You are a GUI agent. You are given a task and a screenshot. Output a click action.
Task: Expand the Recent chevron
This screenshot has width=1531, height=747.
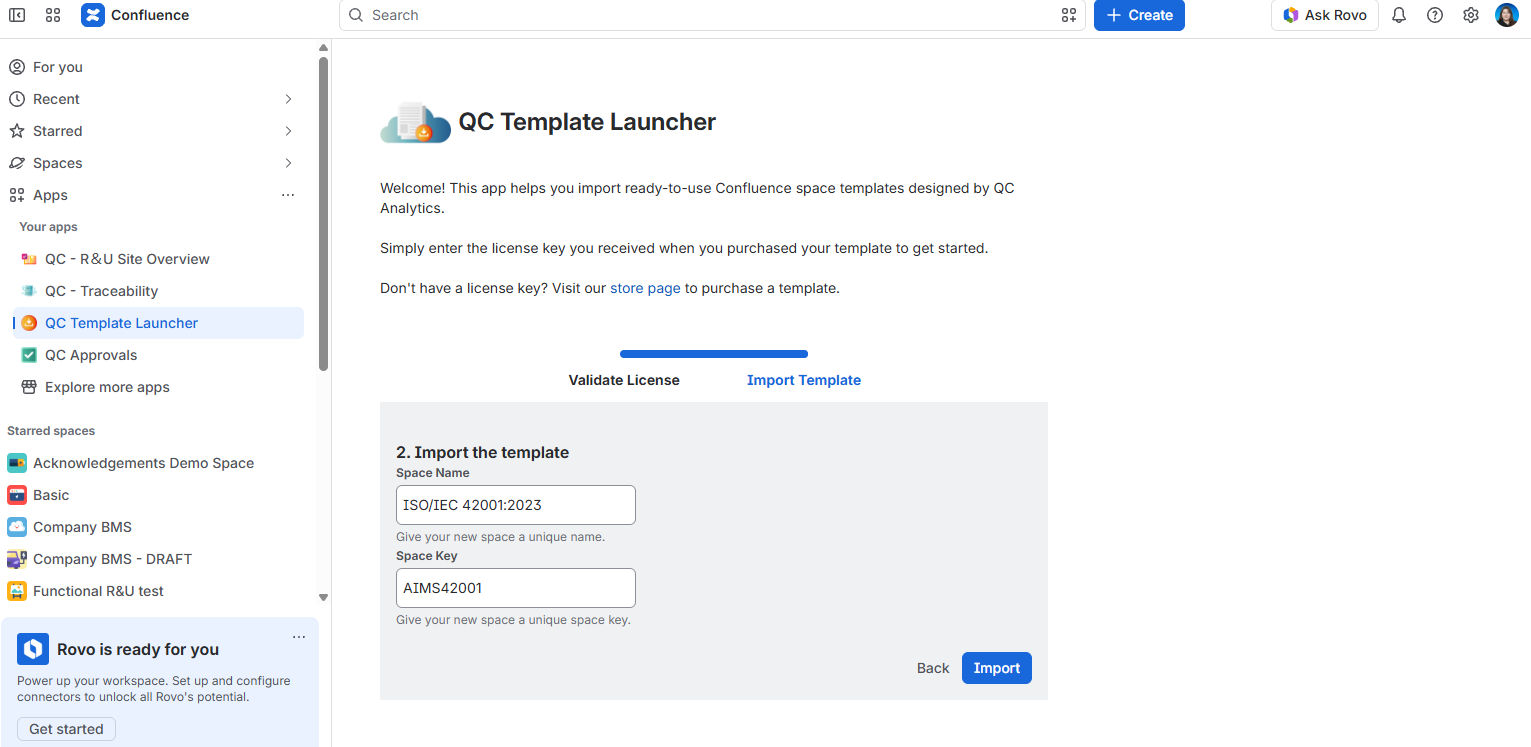288,99
